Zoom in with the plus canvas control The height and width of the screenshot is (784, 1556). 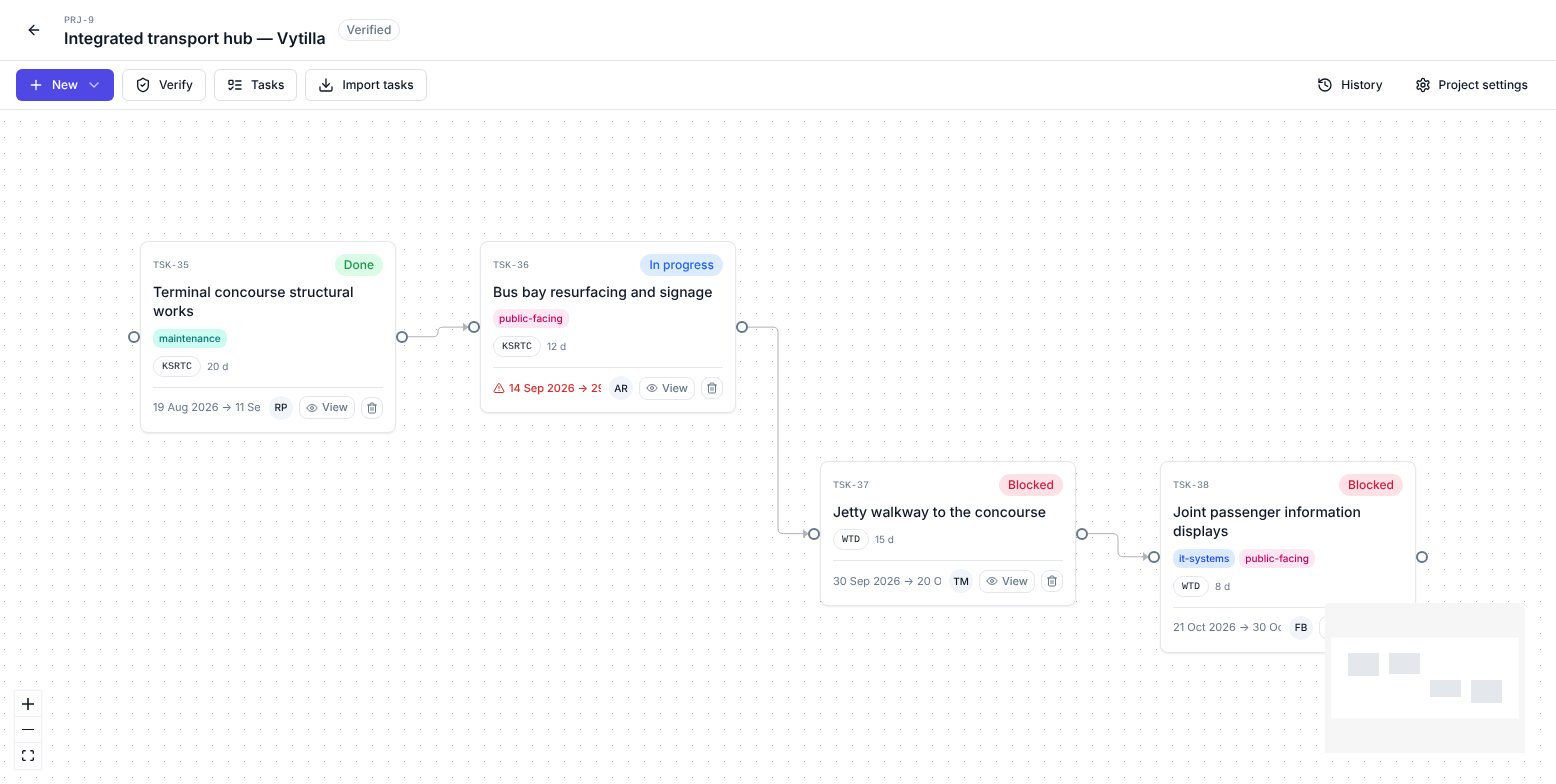[x=28, y=704]
